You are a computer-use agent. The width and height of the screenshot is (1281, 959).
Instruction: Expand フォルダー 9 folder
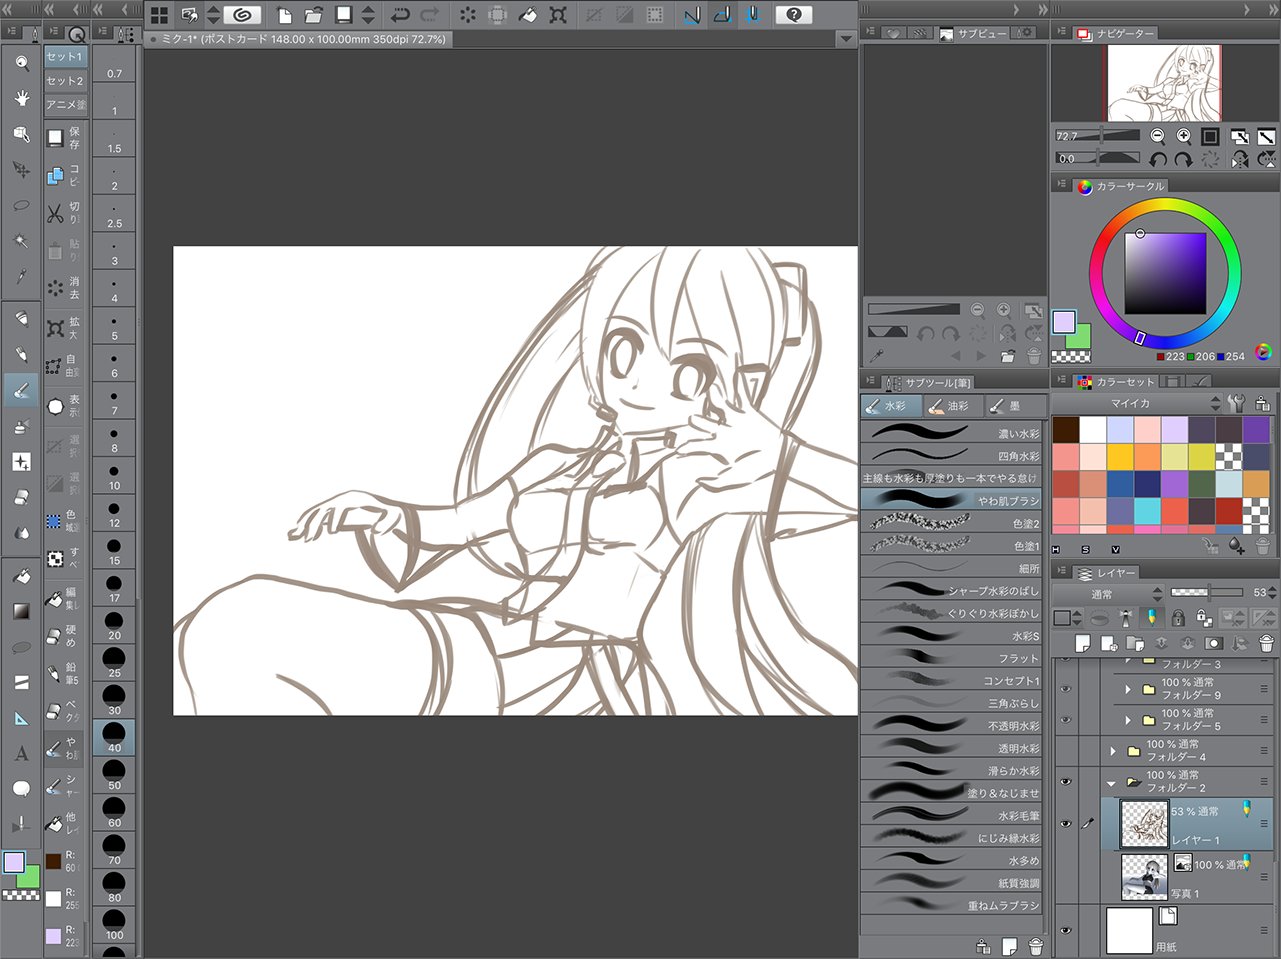1128,689
